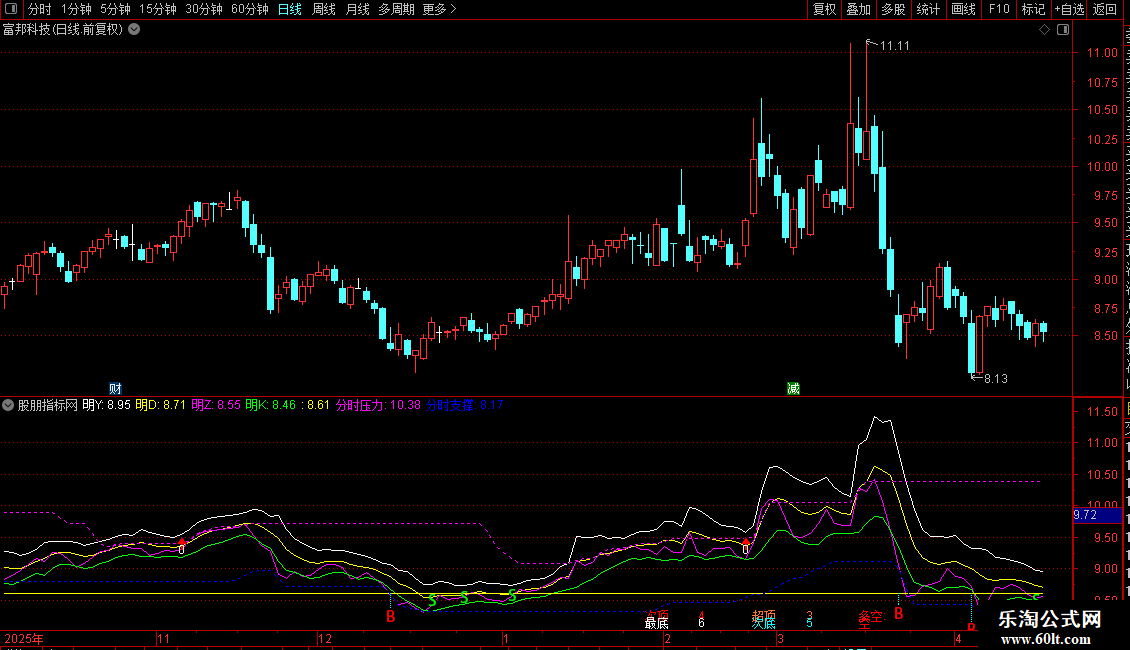This screenshot has width=1130, height=650.
Task: Click the 标记 mark button
Action: (x=1033, y=9)
